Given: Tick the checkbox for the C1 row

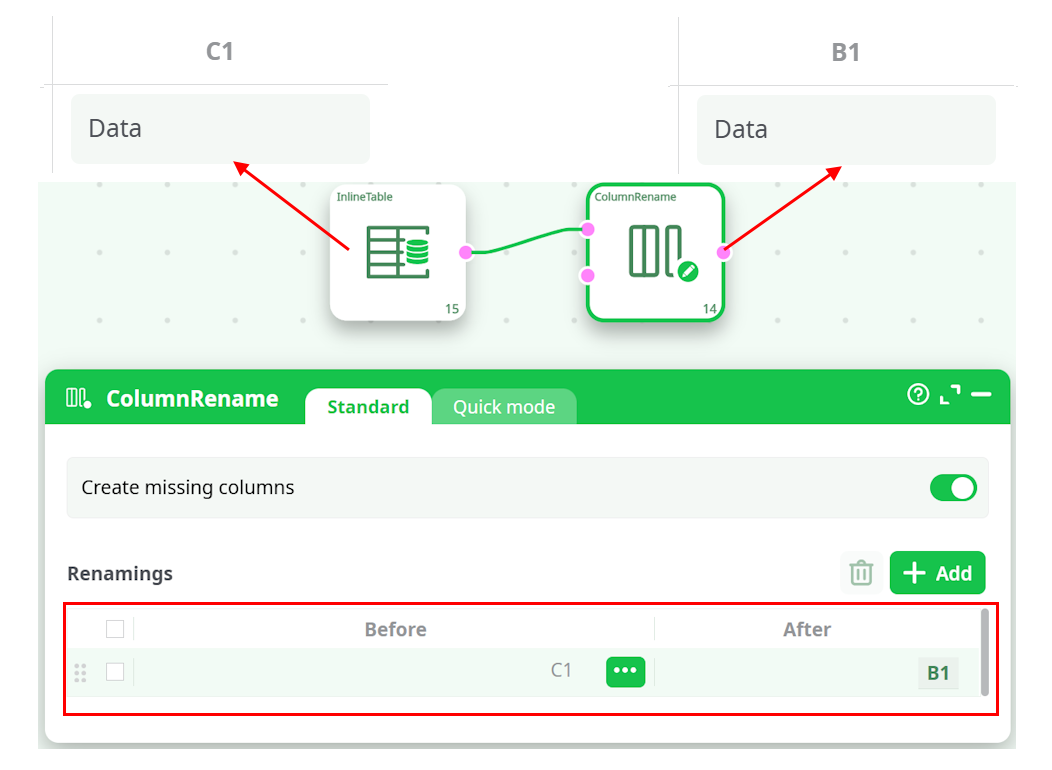Looking at the screenshot, I should pyautogui.click(x=115, y=672).
